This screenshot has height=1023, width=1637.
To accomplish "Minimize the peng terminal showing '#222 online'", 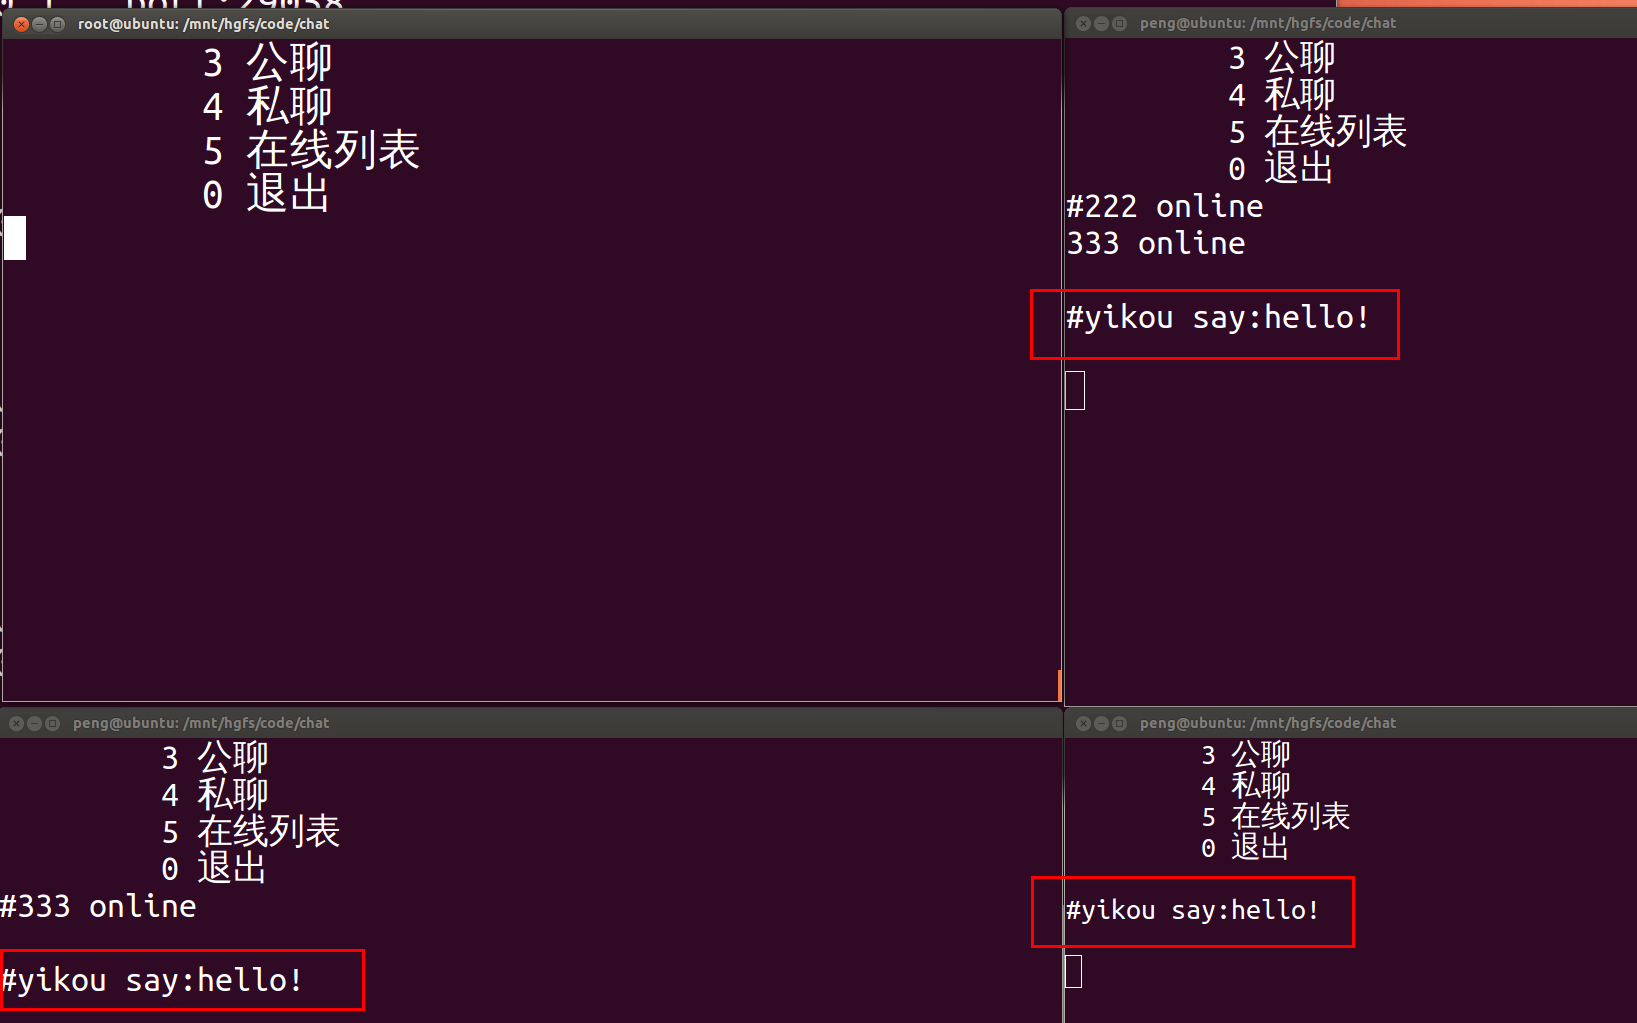I will (1101, 23).
